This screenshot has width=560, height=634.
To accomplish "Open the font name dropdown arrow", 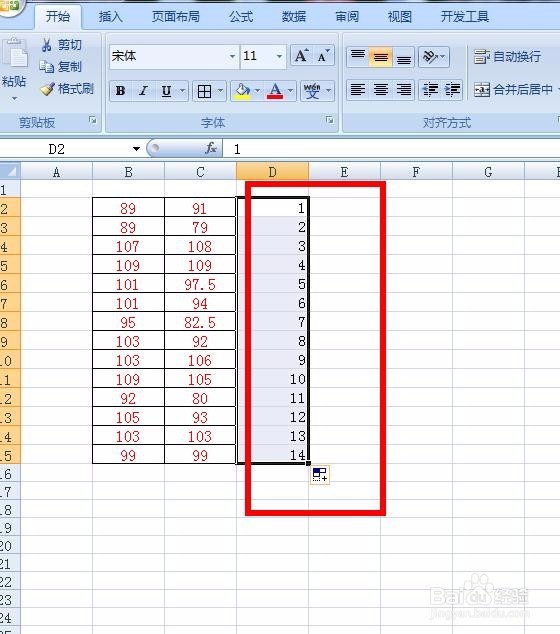I will 232,56.
